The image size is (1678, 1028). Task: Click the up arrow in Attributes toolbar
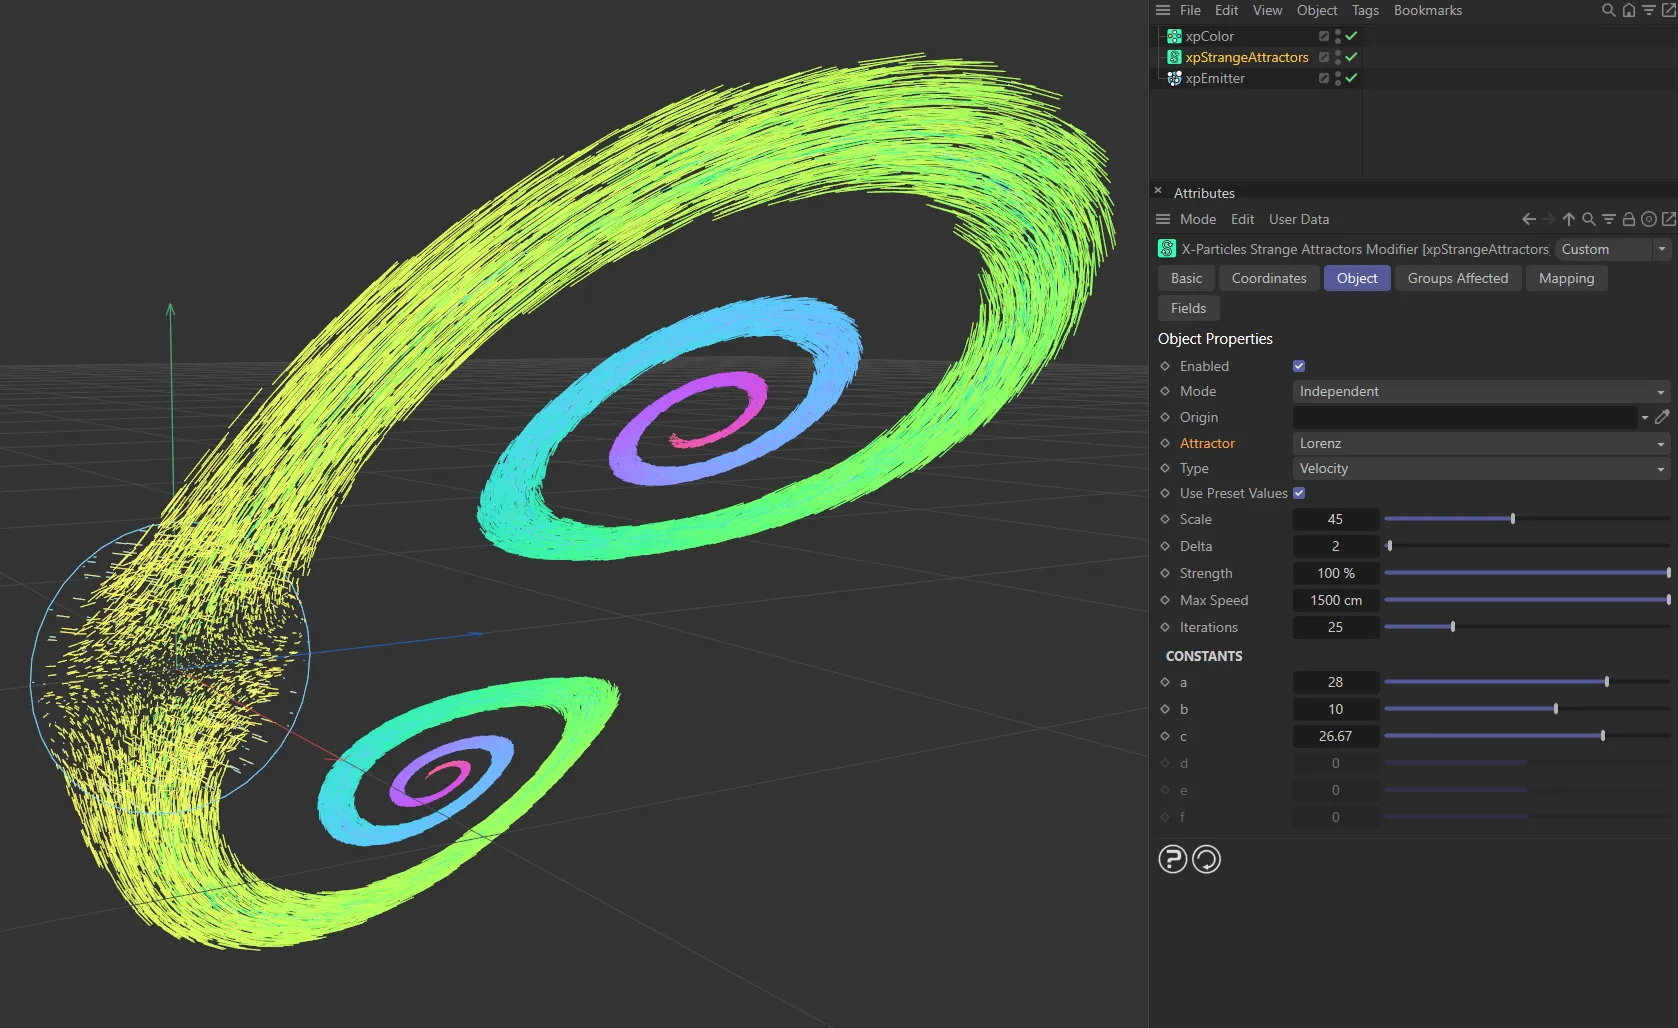point(1568,219)
